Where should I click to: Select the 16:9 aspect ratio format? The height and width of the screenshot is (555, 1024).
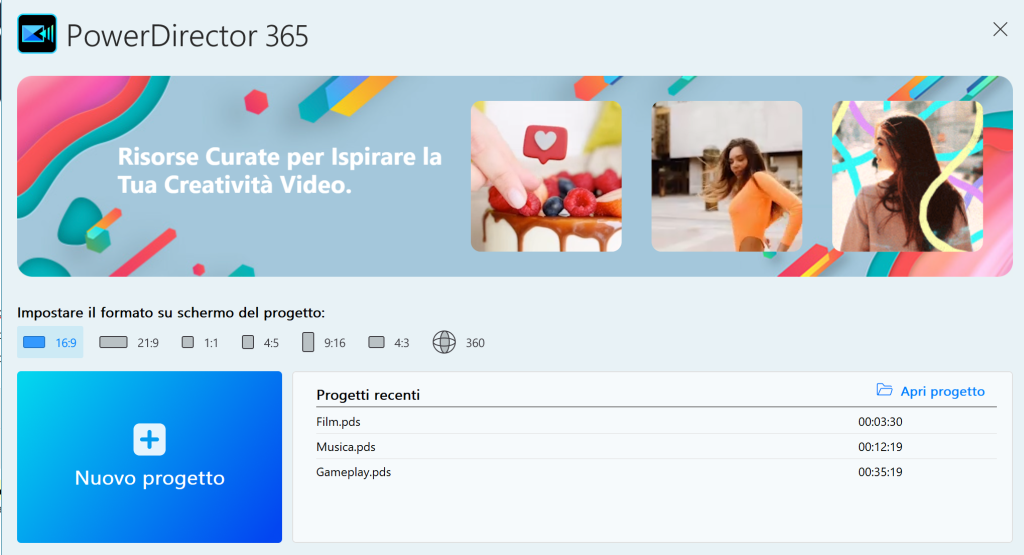50,343
